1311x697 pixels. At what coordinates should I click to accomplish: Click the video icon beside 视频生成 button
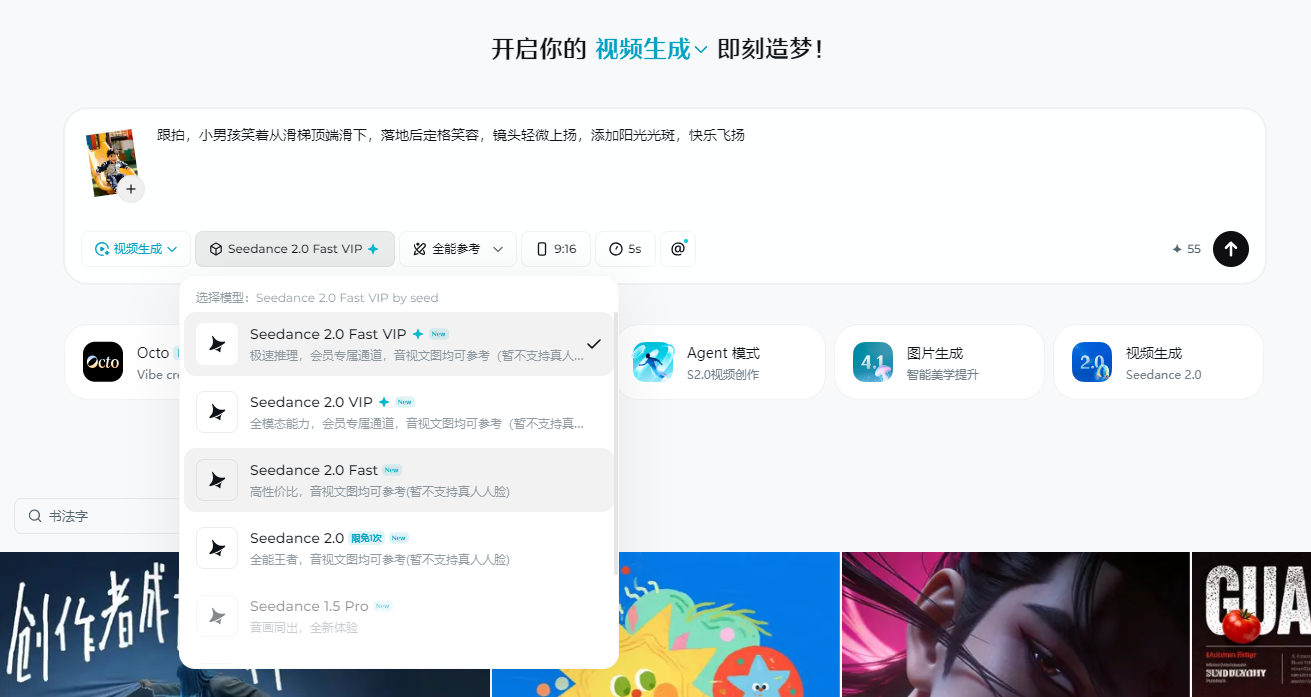102,249
